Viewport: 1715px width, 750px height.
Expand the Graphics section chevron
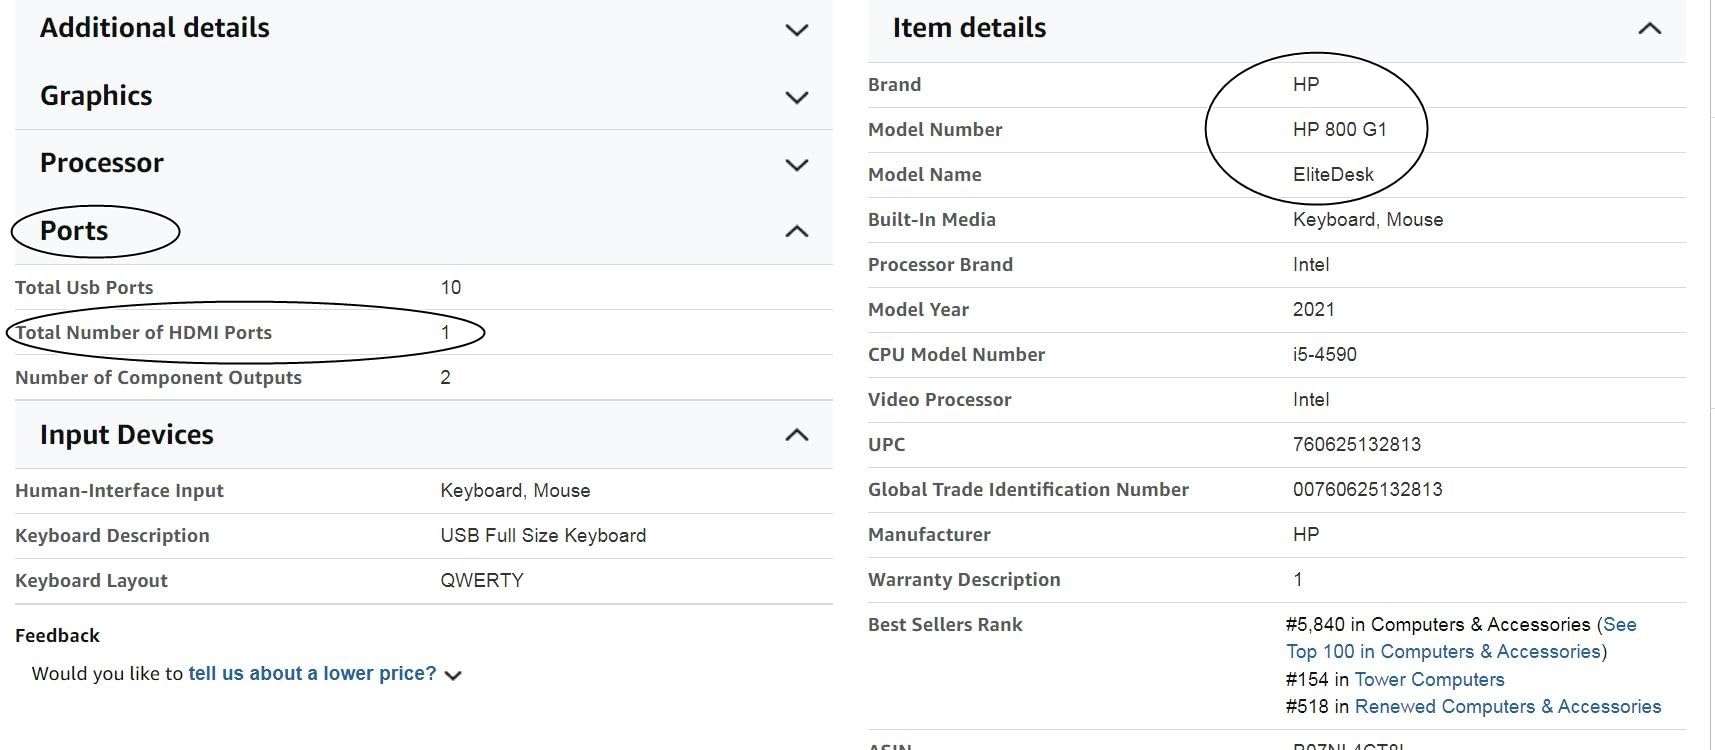click(x=797, y=97)
